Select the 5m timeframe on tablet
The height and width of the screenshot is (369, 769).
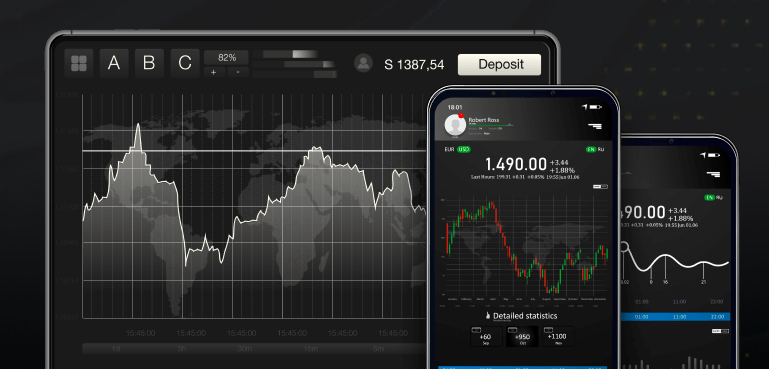(378, 349)
